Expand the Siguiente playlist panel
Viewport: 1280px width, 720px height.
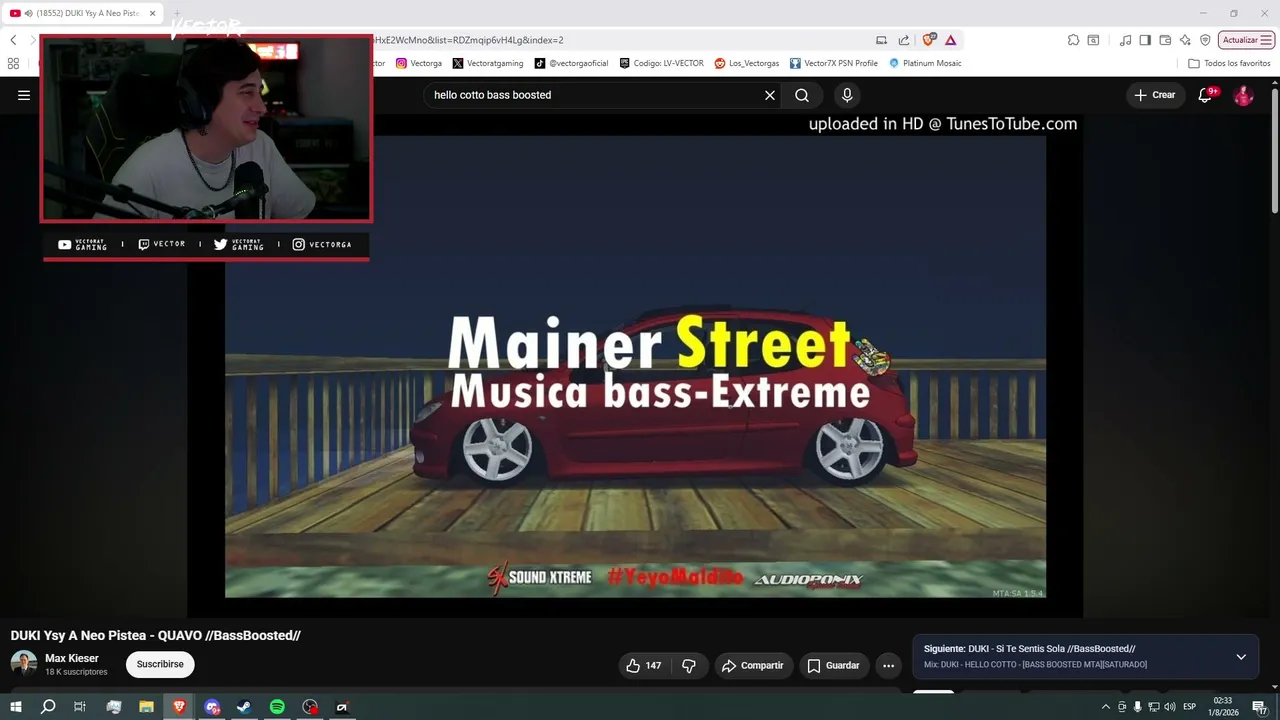click(1241, 657)
